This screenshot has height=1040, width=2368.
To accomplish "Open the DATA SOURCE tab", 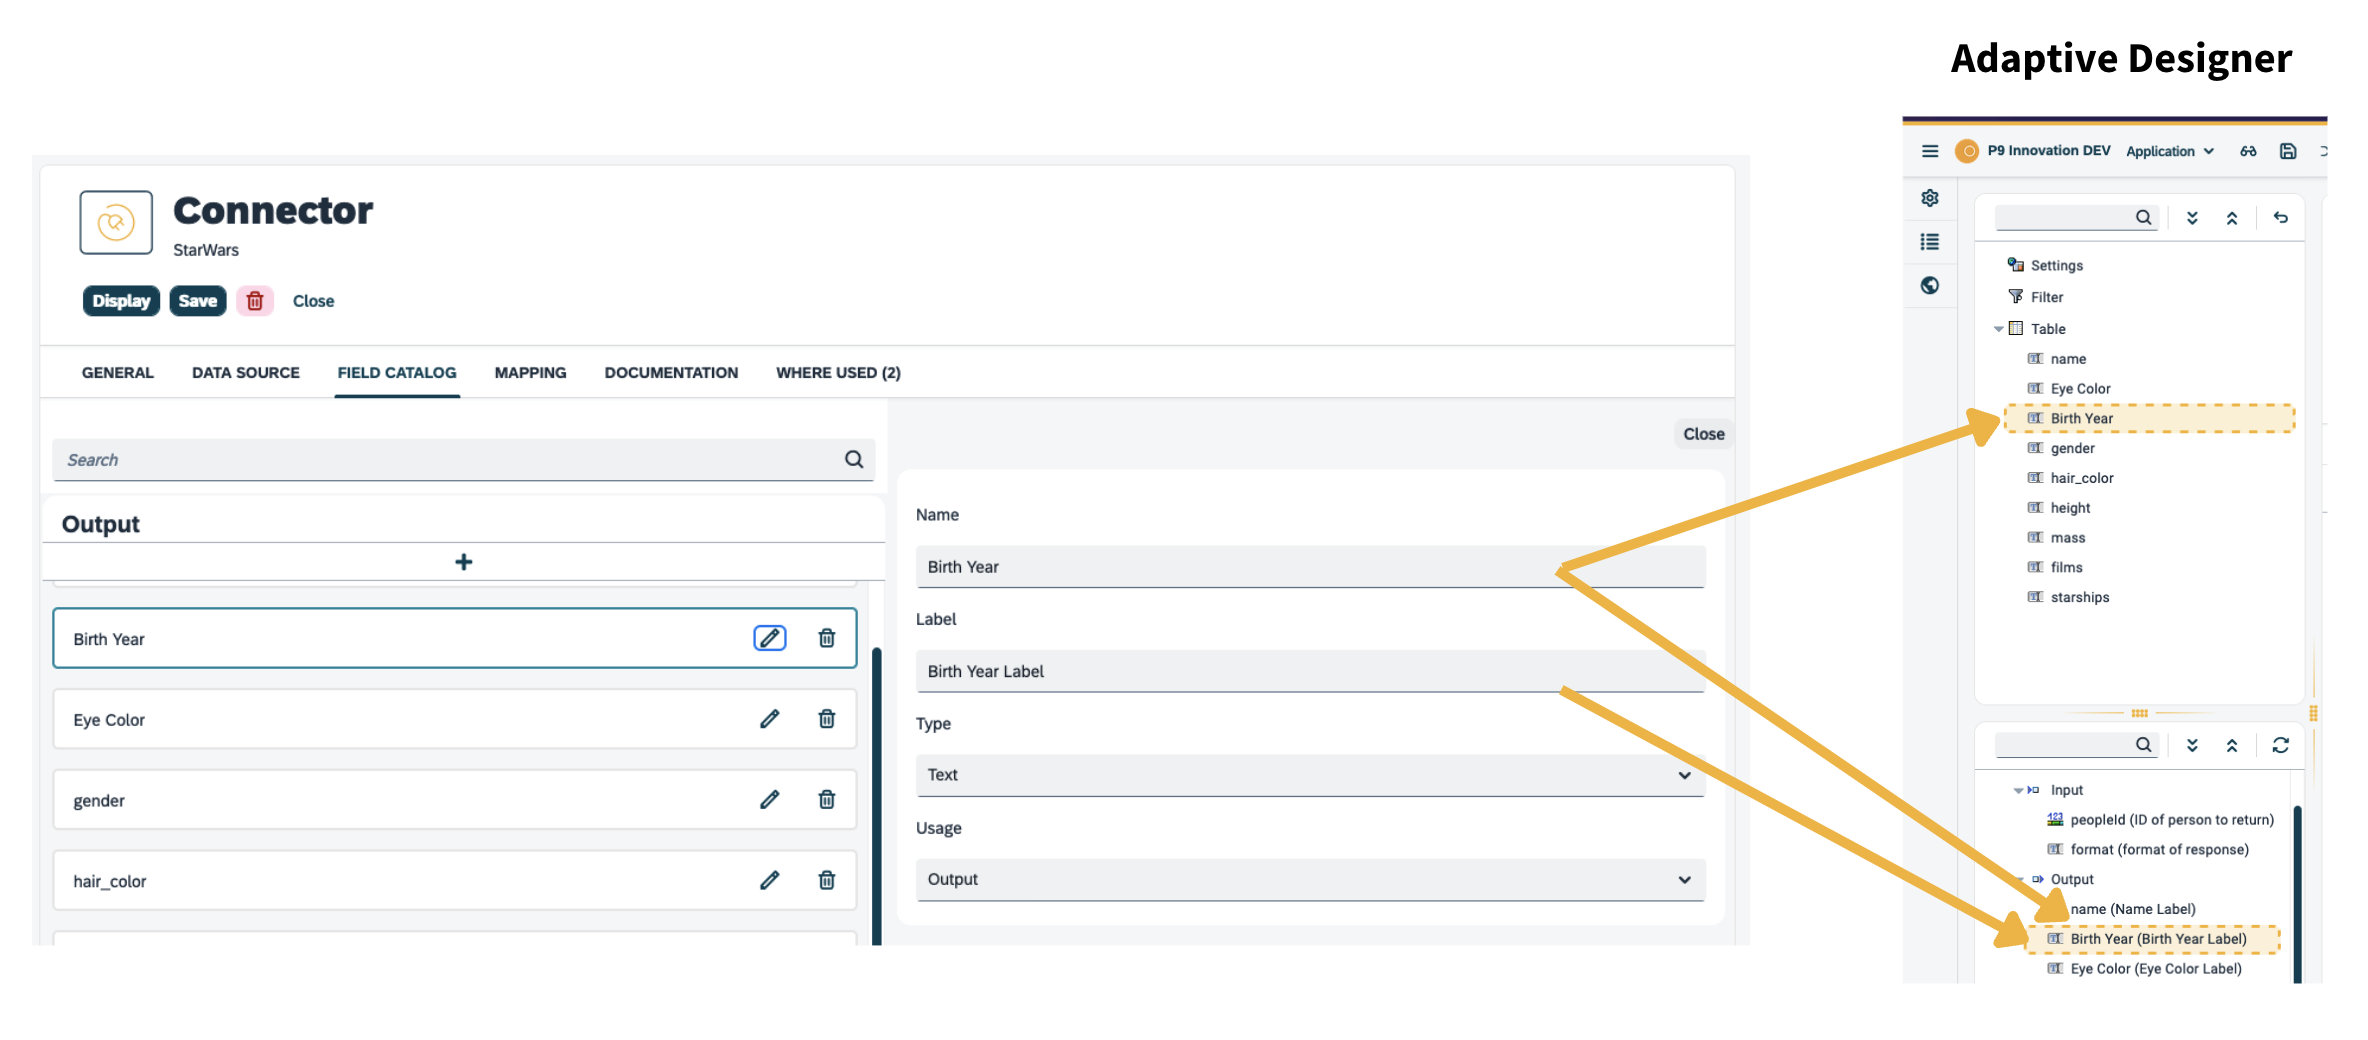I will [x=245, y=372].
